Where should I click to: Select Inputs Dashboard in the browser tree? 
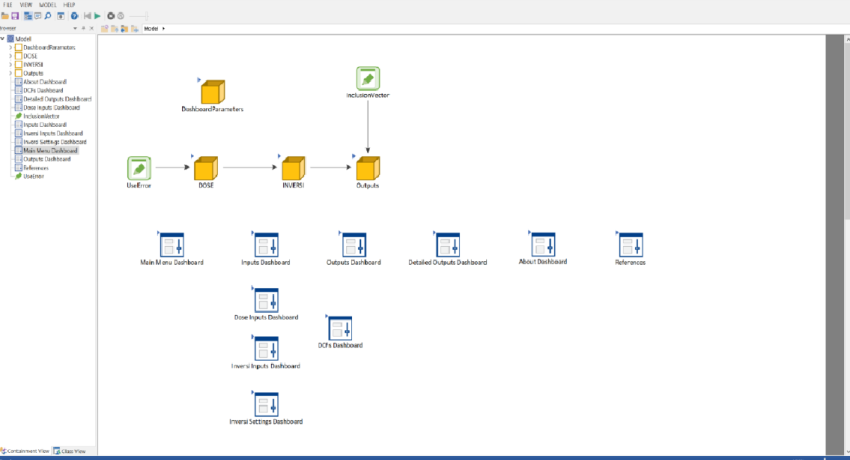pyautogui.click(x=44, y=125)
